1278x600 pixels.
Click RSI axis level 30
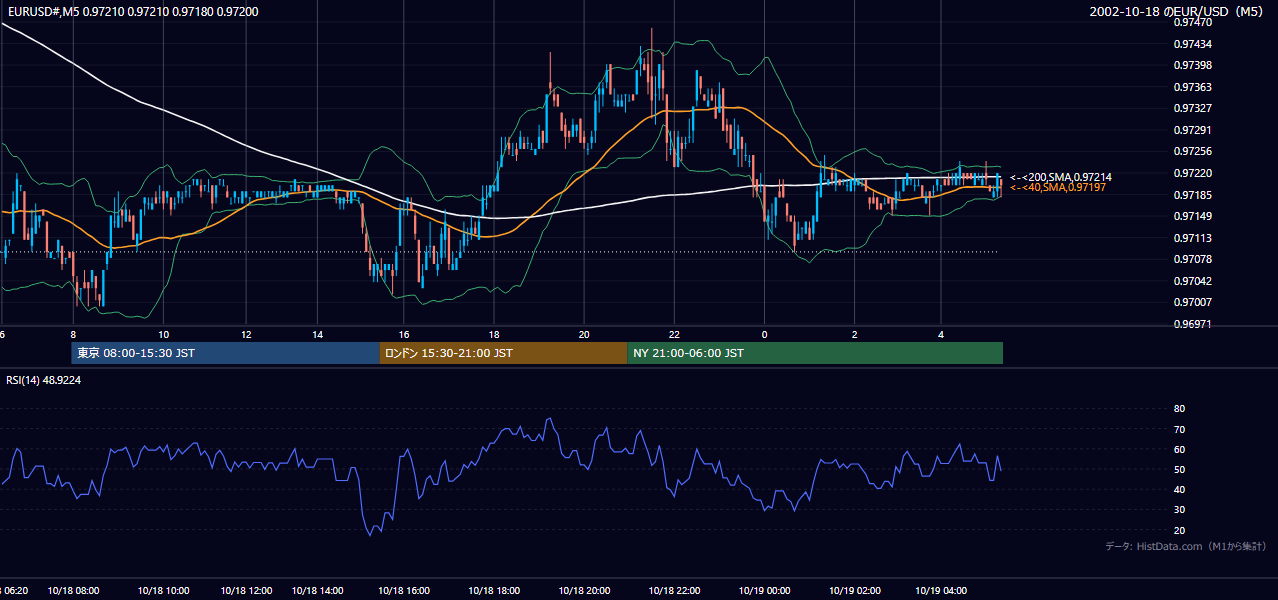coord(1179,510)
